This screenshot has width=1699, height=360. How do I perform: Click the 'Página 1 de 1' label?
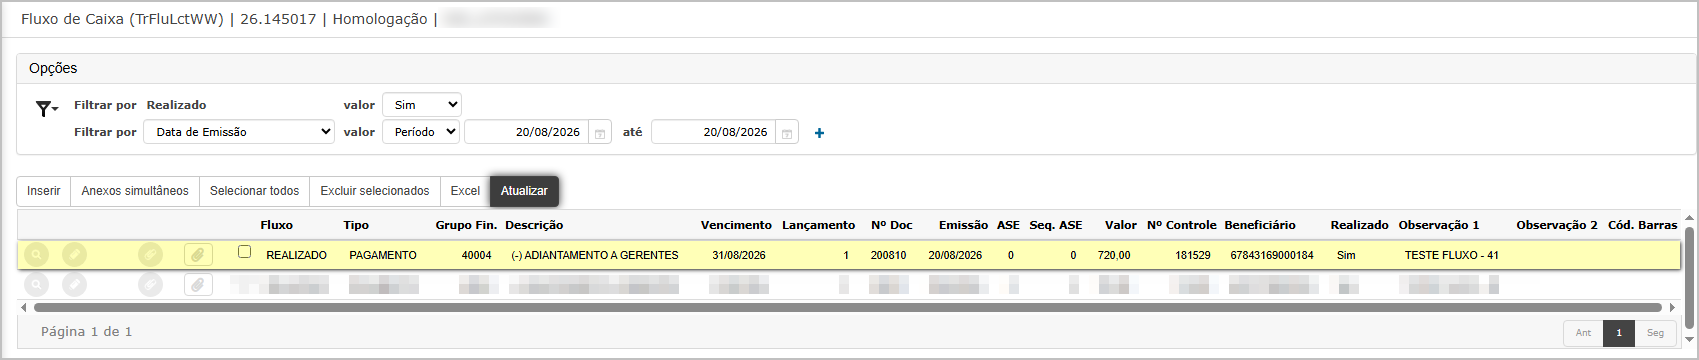86,332
